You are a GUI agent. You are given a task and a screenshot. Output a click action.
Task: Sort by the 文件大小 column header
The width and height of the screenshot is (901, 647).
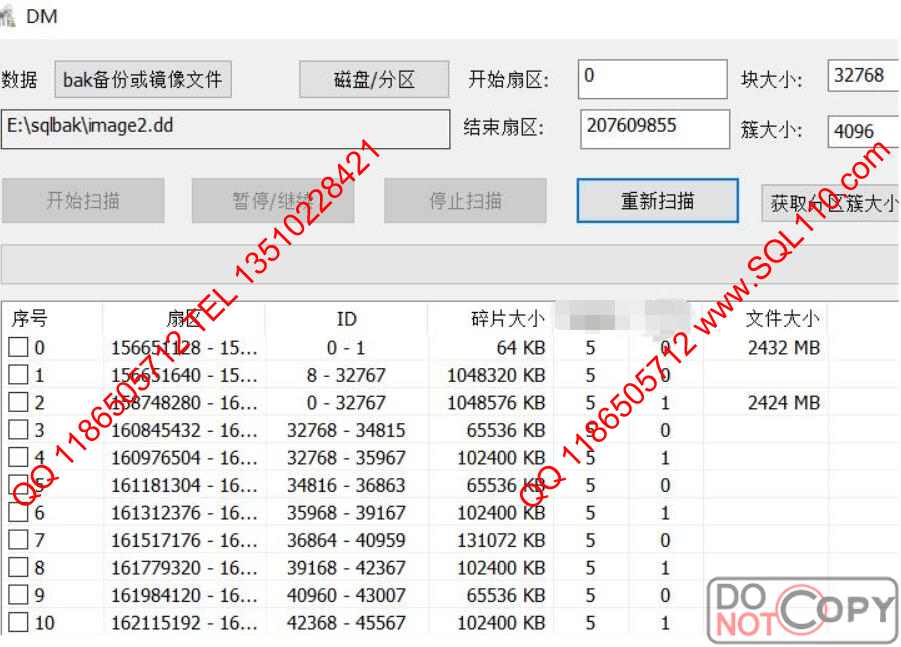coord(782,319)
